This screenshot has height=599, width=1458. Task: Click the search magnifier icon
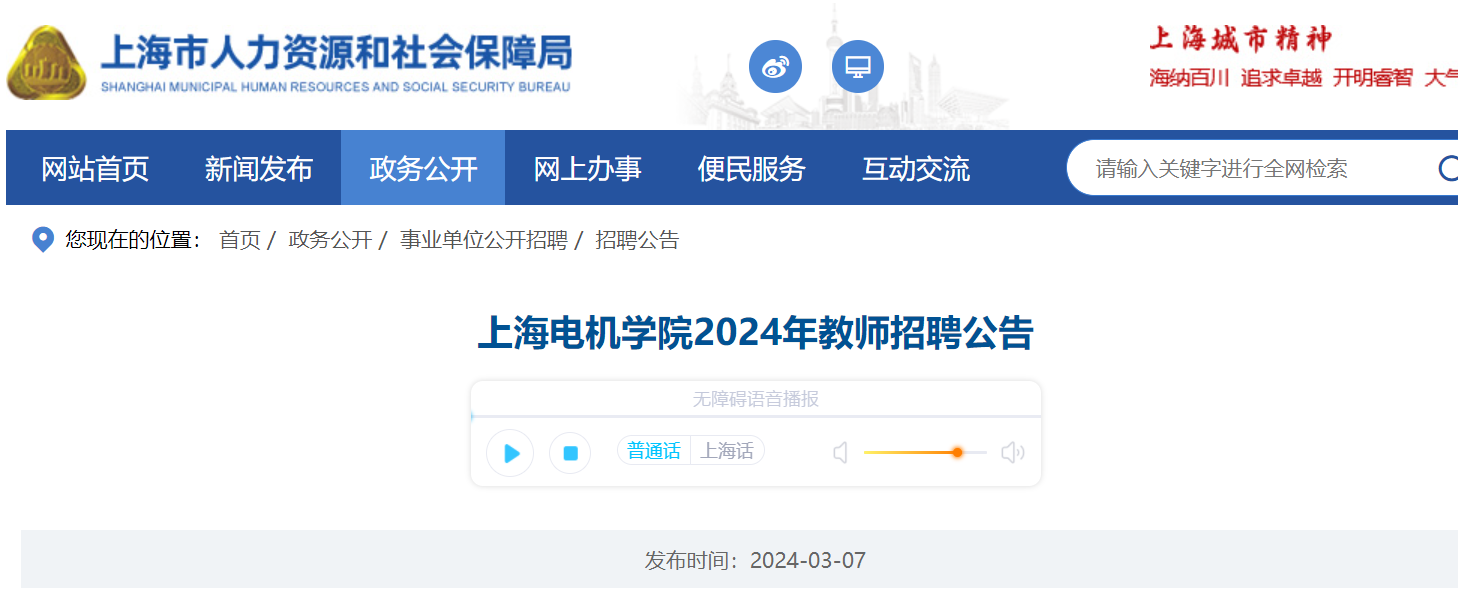click(1448, 168)
